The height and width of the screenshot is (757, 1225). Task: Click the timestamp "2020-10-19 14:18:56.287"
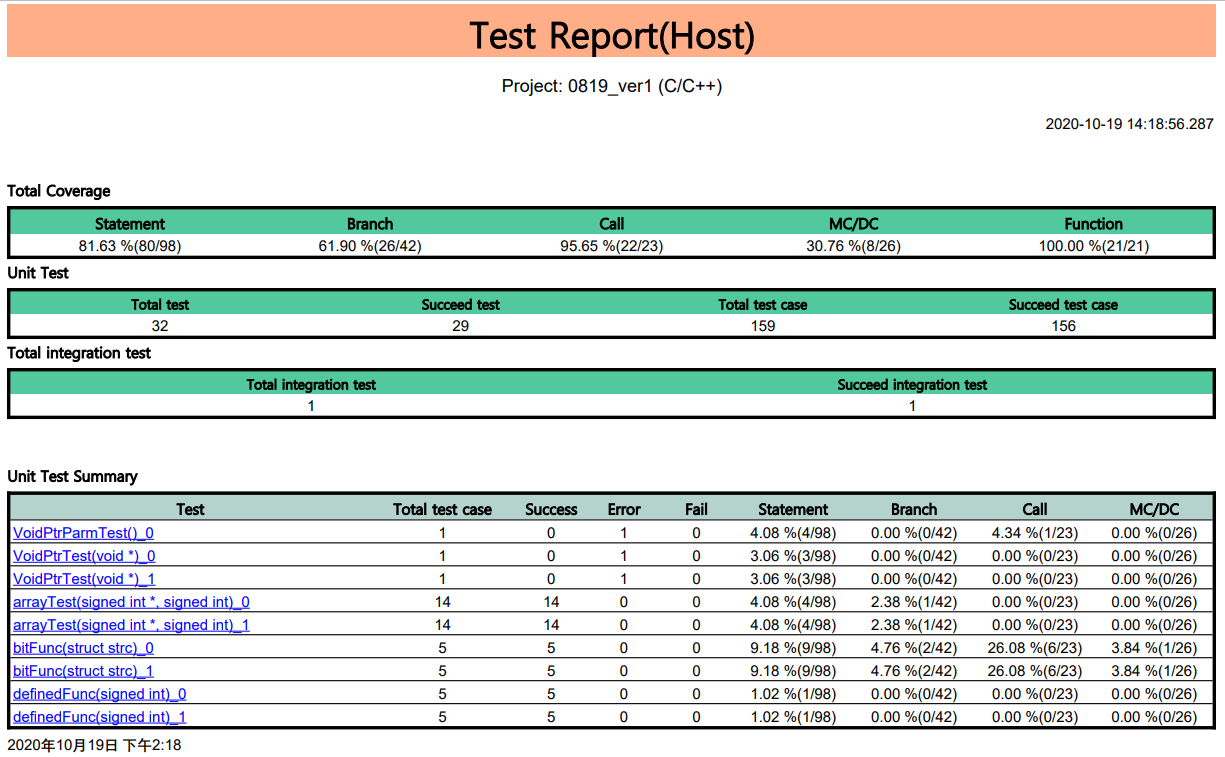[x=1129, y=125]
